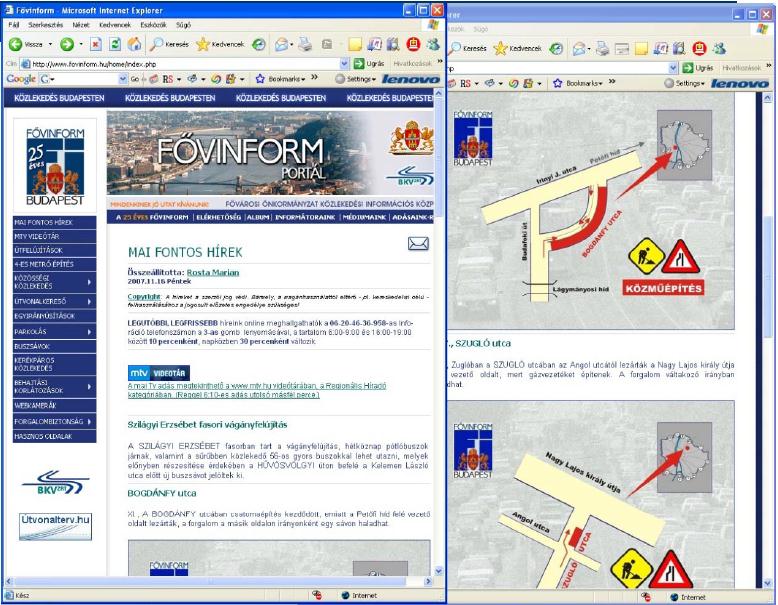Open the Nézet menu
This screenshot has height=605, width=778.
[81, 24]
